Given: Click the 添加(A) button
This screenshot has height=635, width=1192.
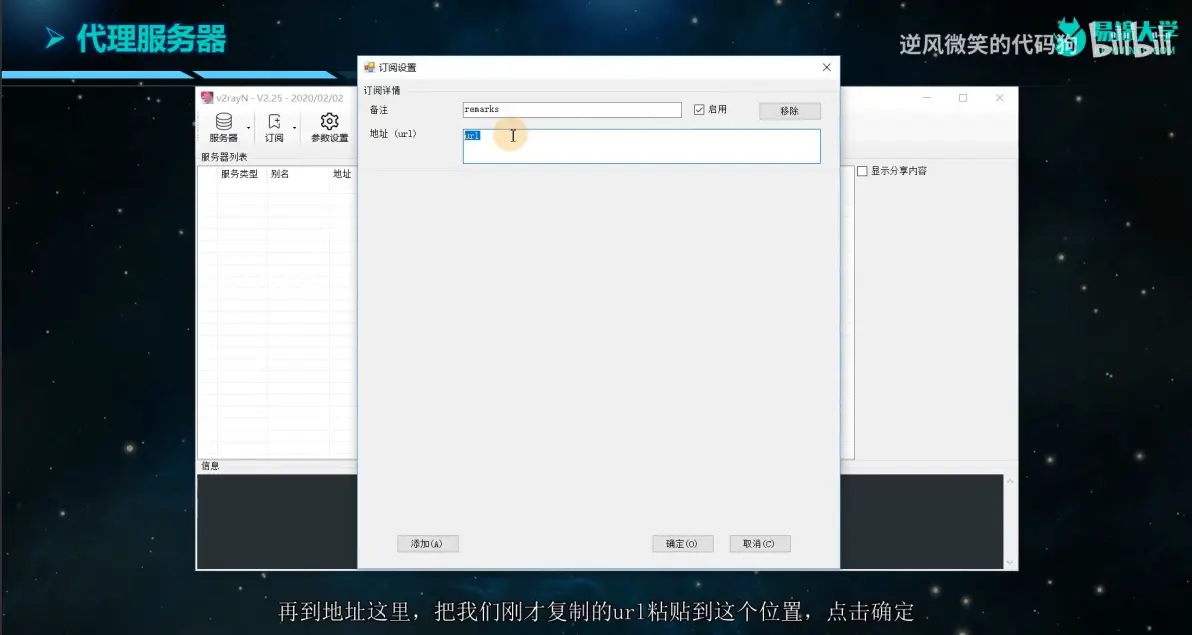Looking at the screenshot, I should point(427,544).
